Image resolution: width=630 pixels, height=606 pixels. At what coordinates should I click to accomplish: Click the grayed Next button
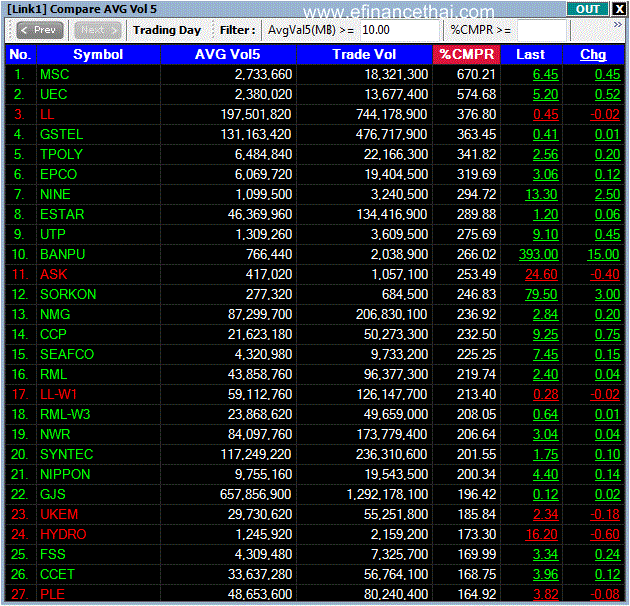coord(98,30)
